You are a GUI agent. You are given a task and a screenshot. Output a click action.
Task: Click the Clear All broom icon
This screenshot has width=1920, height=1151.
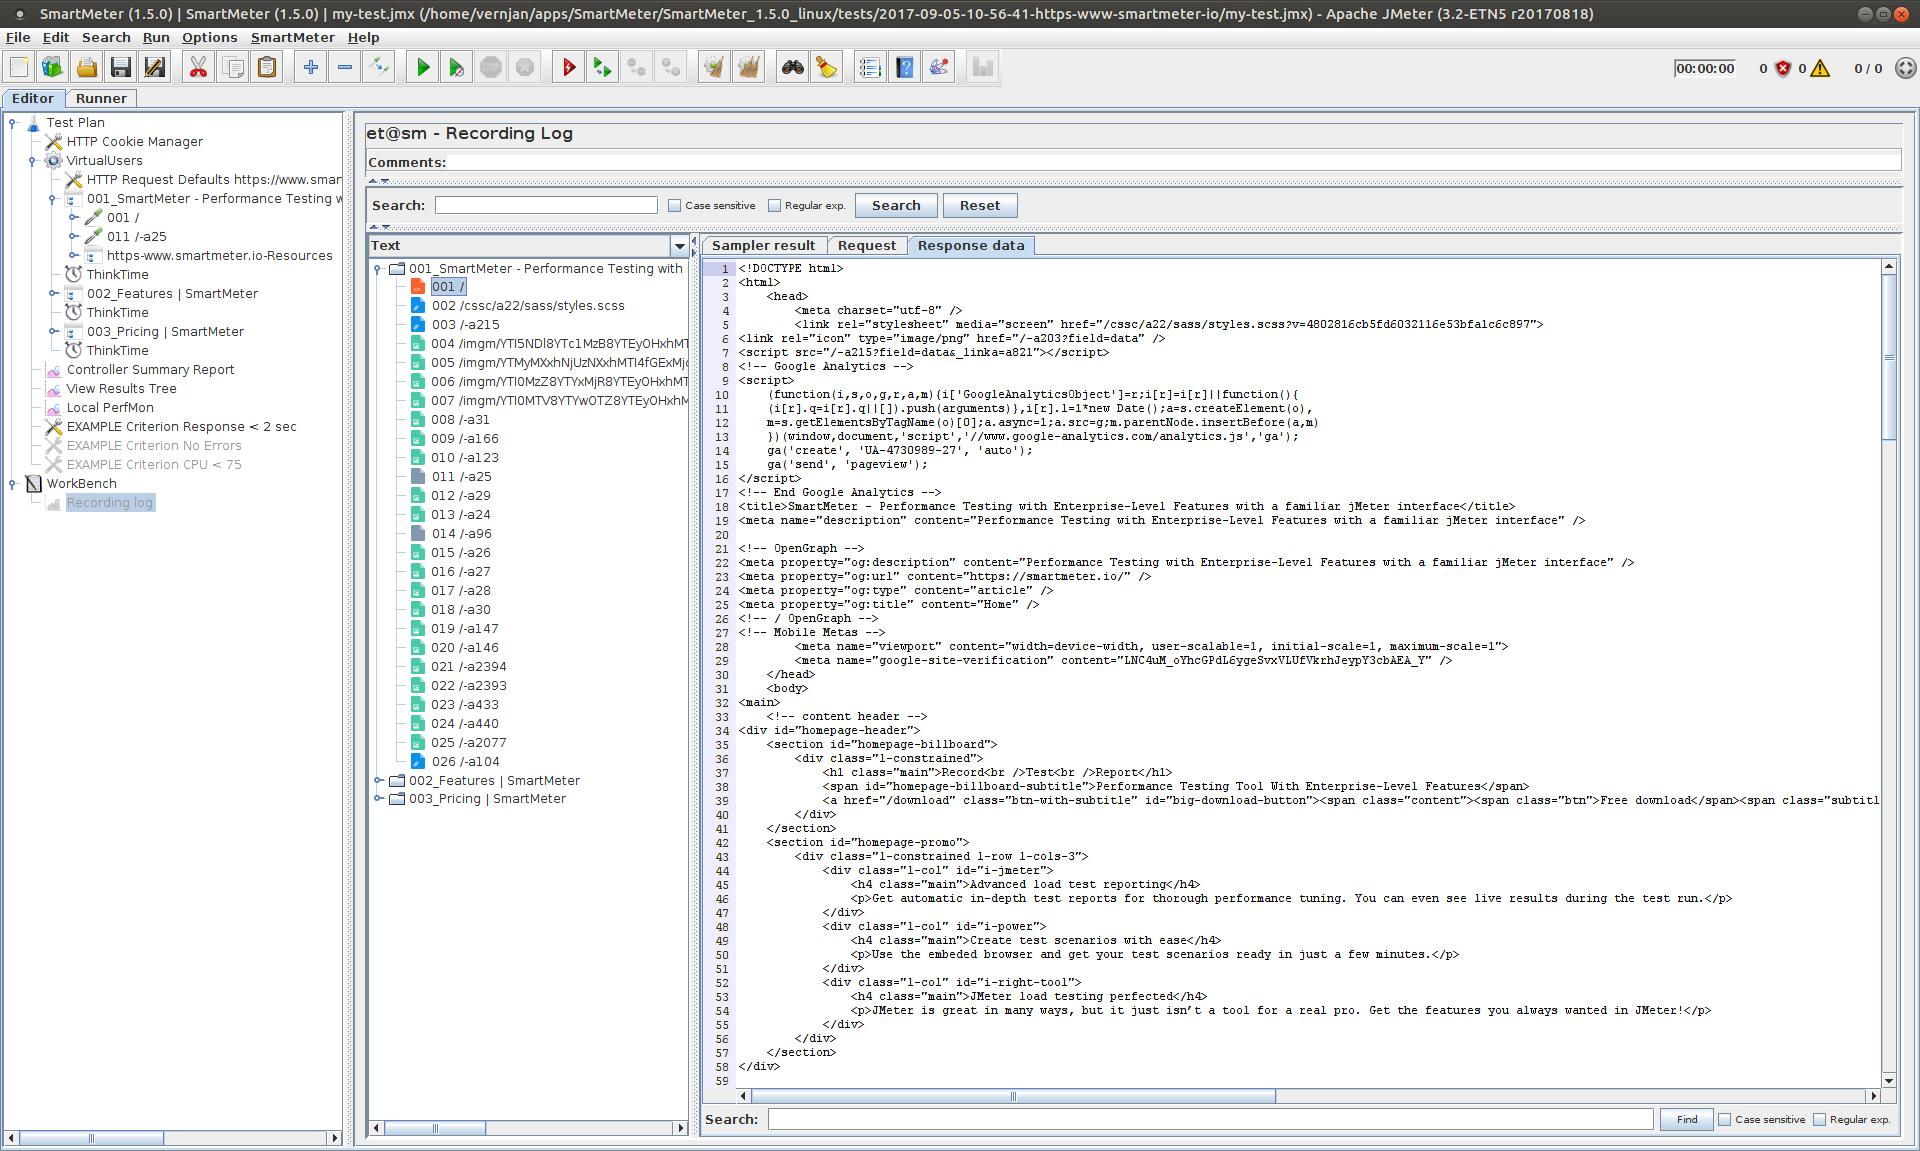749,68
